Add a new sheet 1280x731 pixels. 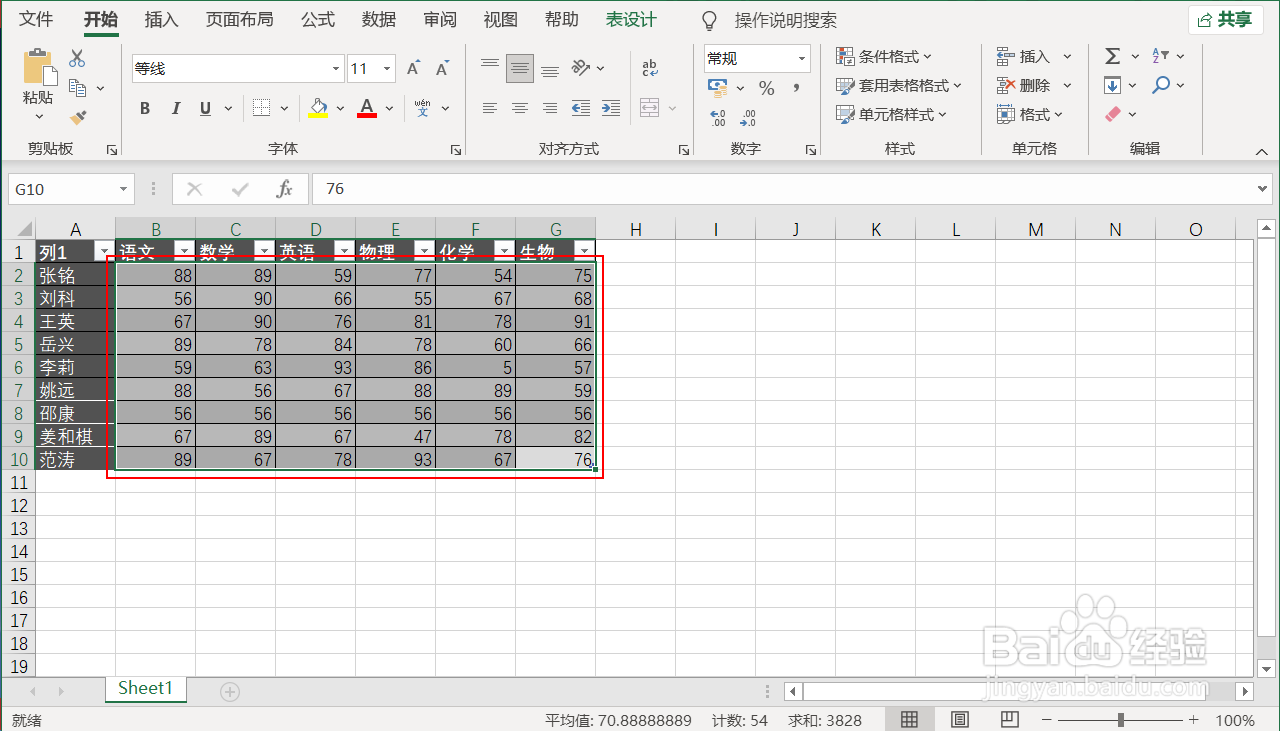coord(230,691)
